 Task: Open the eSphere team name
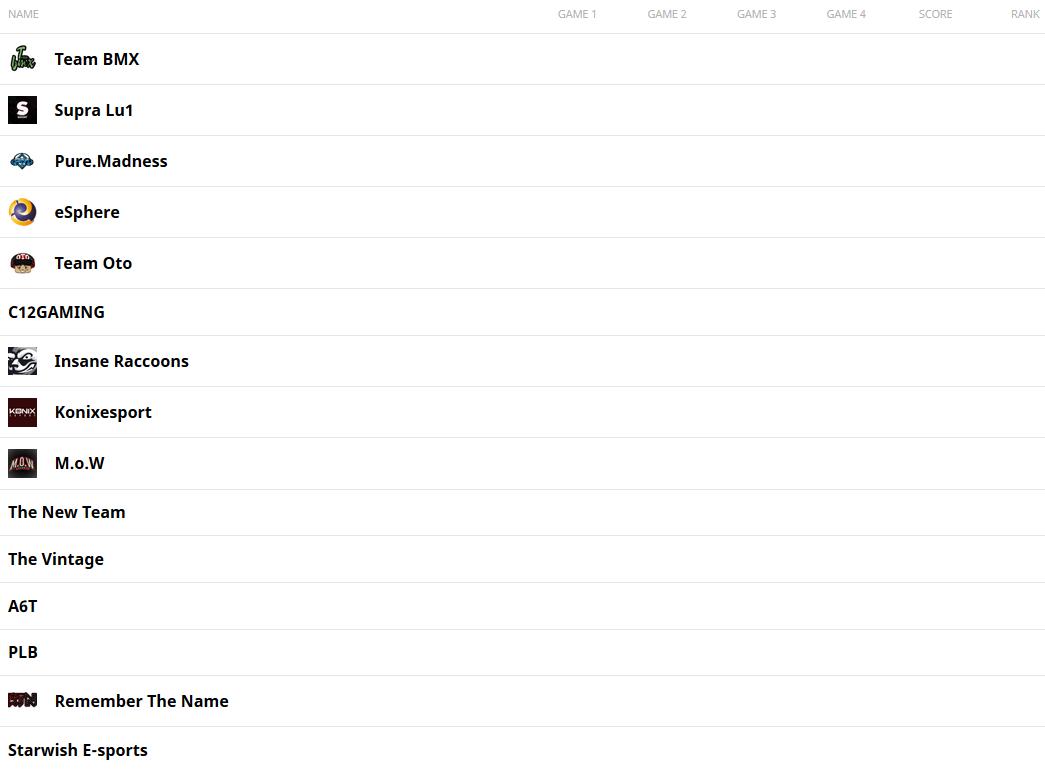[x=87, y=213]
